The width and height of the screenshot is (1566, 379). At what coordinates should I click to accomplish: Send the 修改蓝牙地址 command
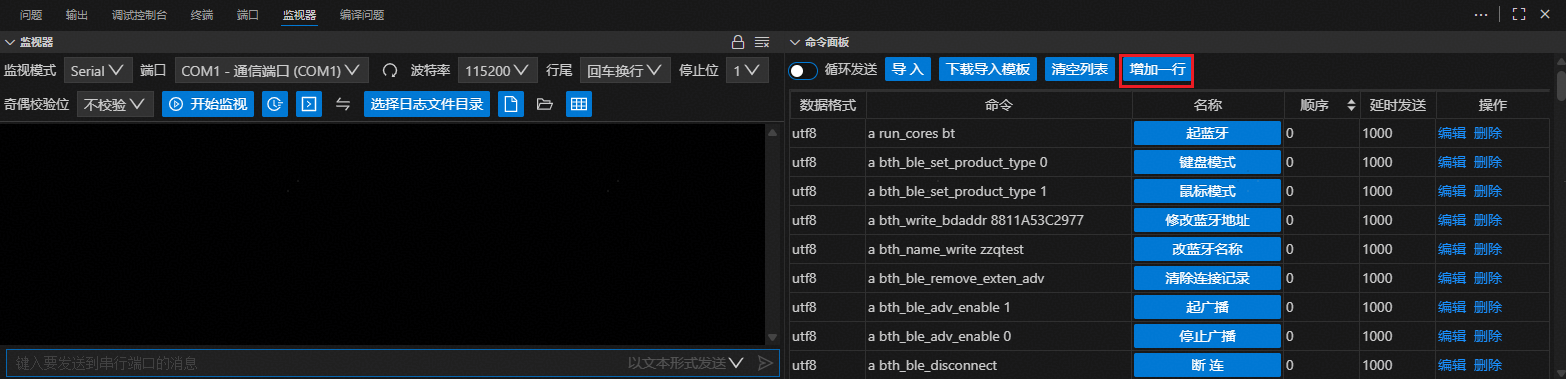click(x=1207, y=220)
